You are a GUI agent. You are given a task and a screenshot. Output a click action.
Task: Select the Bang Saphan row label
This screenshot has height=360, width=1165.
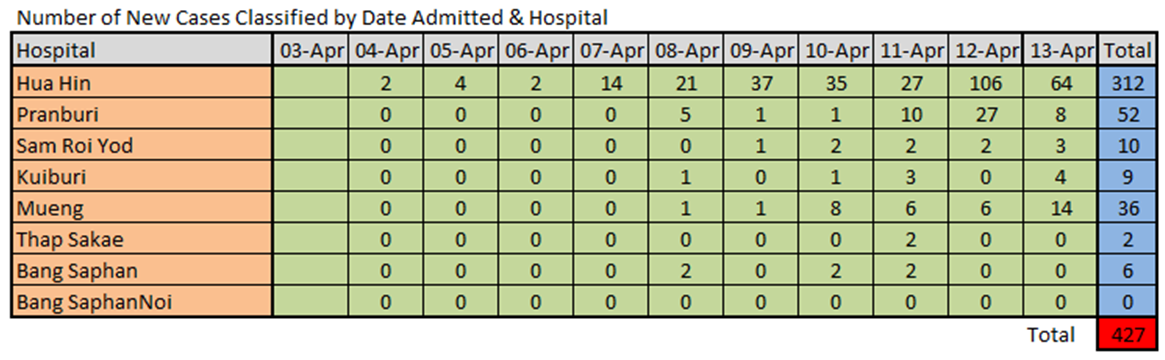point(141,272)
